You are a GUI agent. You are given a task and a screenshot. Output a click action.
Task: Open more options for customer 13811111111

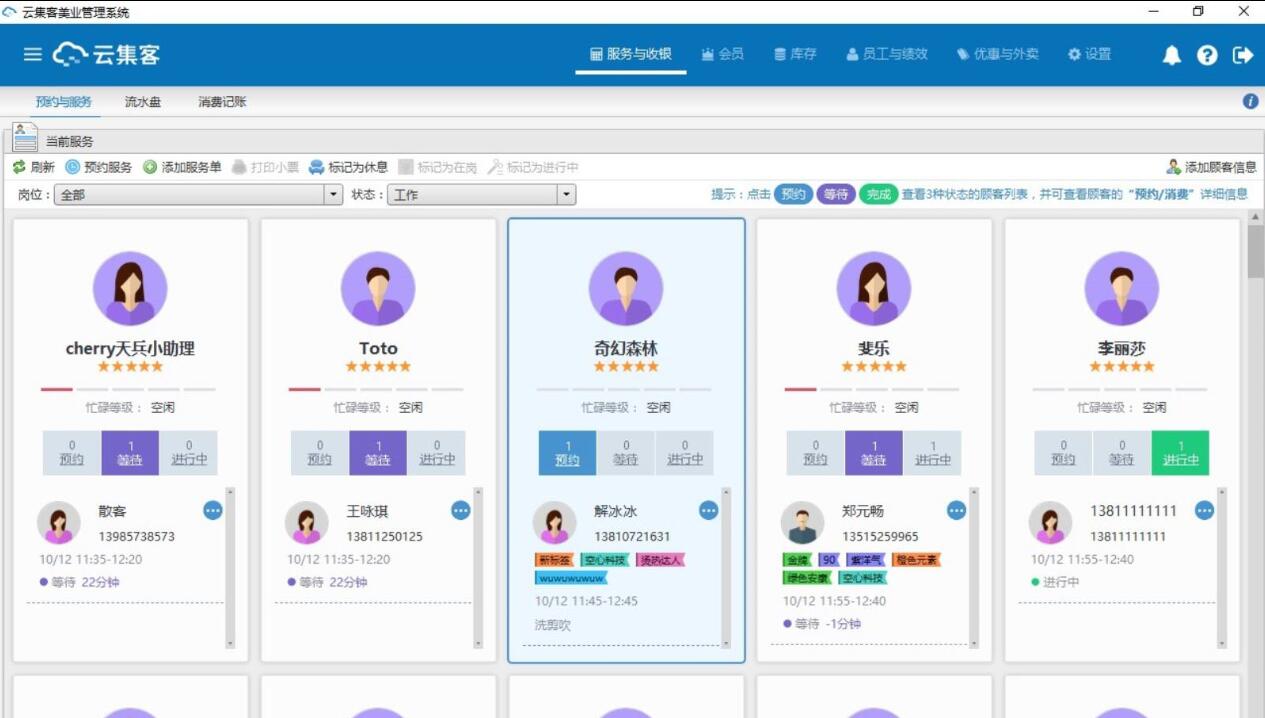(1204, 510)
